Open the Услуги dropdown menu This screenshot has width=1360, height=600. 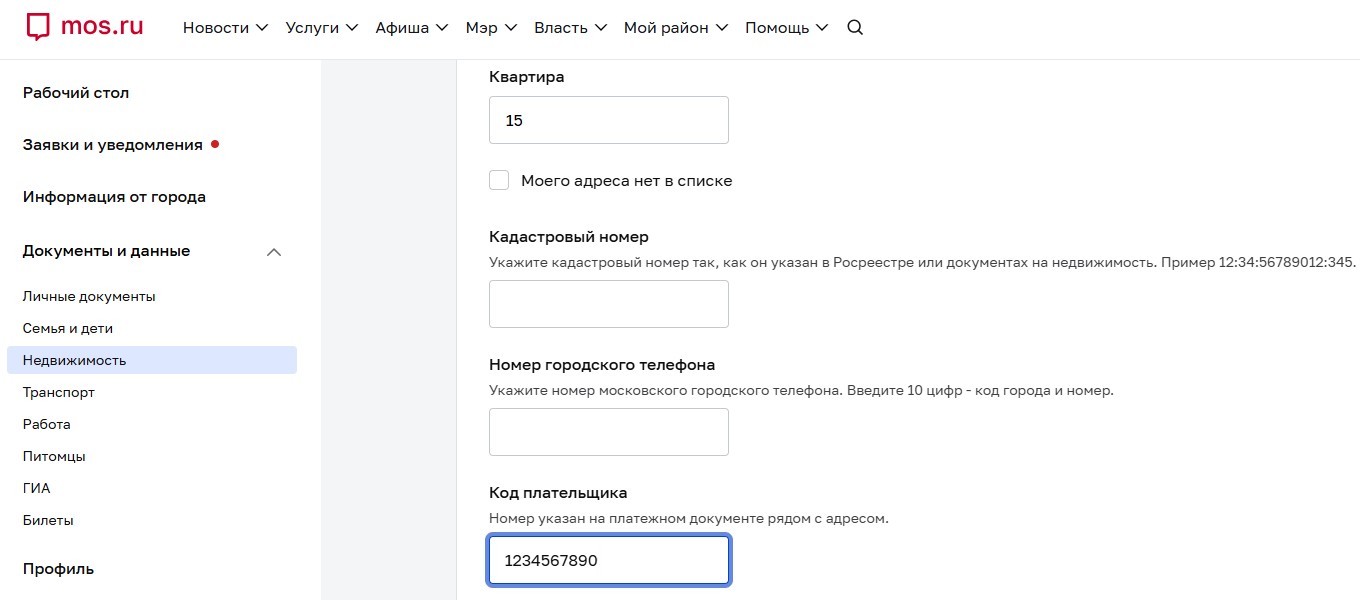pyautogui.click(x=321, y=28)
